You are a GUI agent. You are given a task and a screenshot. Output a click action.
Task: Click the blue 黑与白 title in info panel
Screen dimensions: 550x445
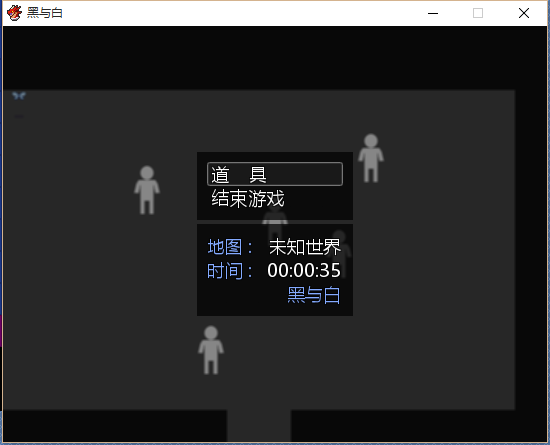pyautogui.click(x=314, y=295)
